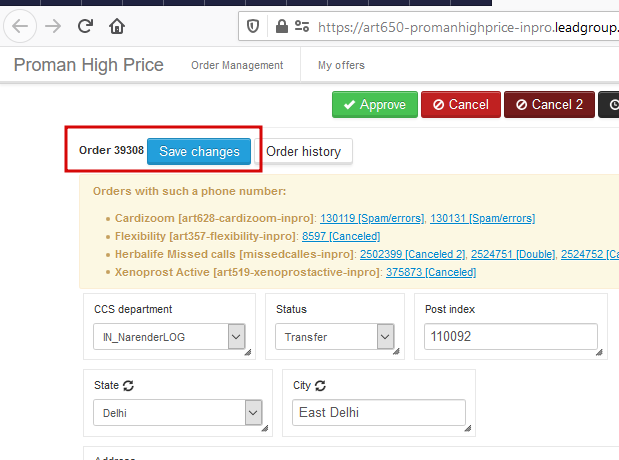Open the Order Management menu
The image size is (619, 460).
click(x=237, y=66)
